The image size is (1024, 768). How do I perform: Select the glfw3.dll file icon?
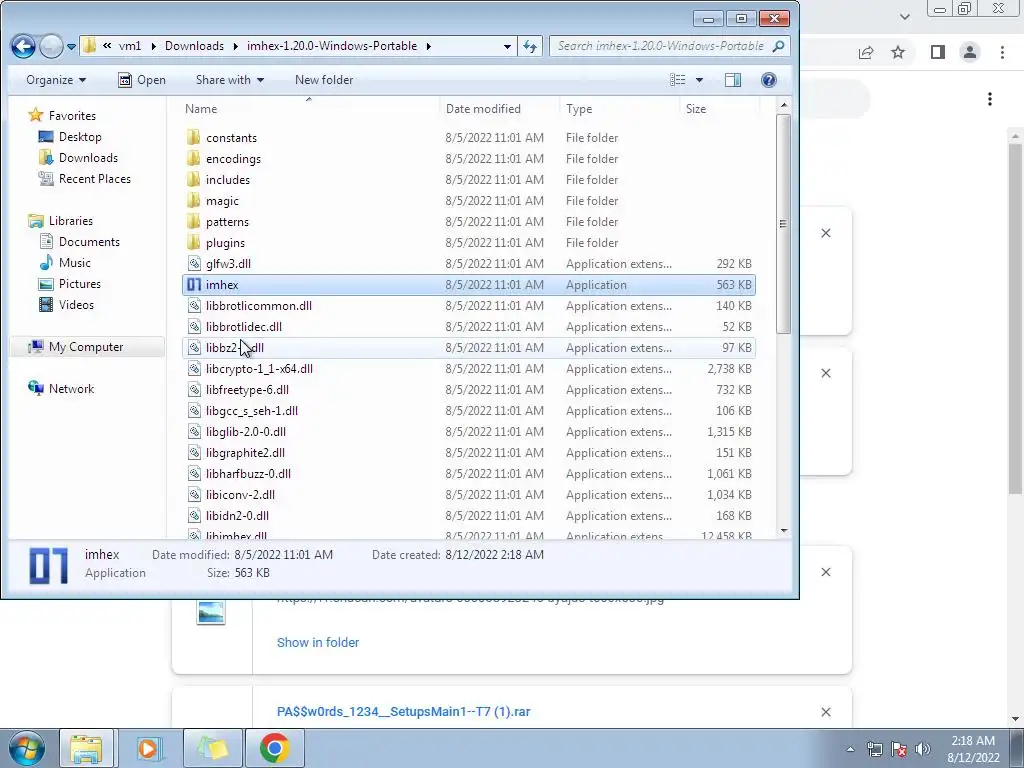click(x=194, y=263)
